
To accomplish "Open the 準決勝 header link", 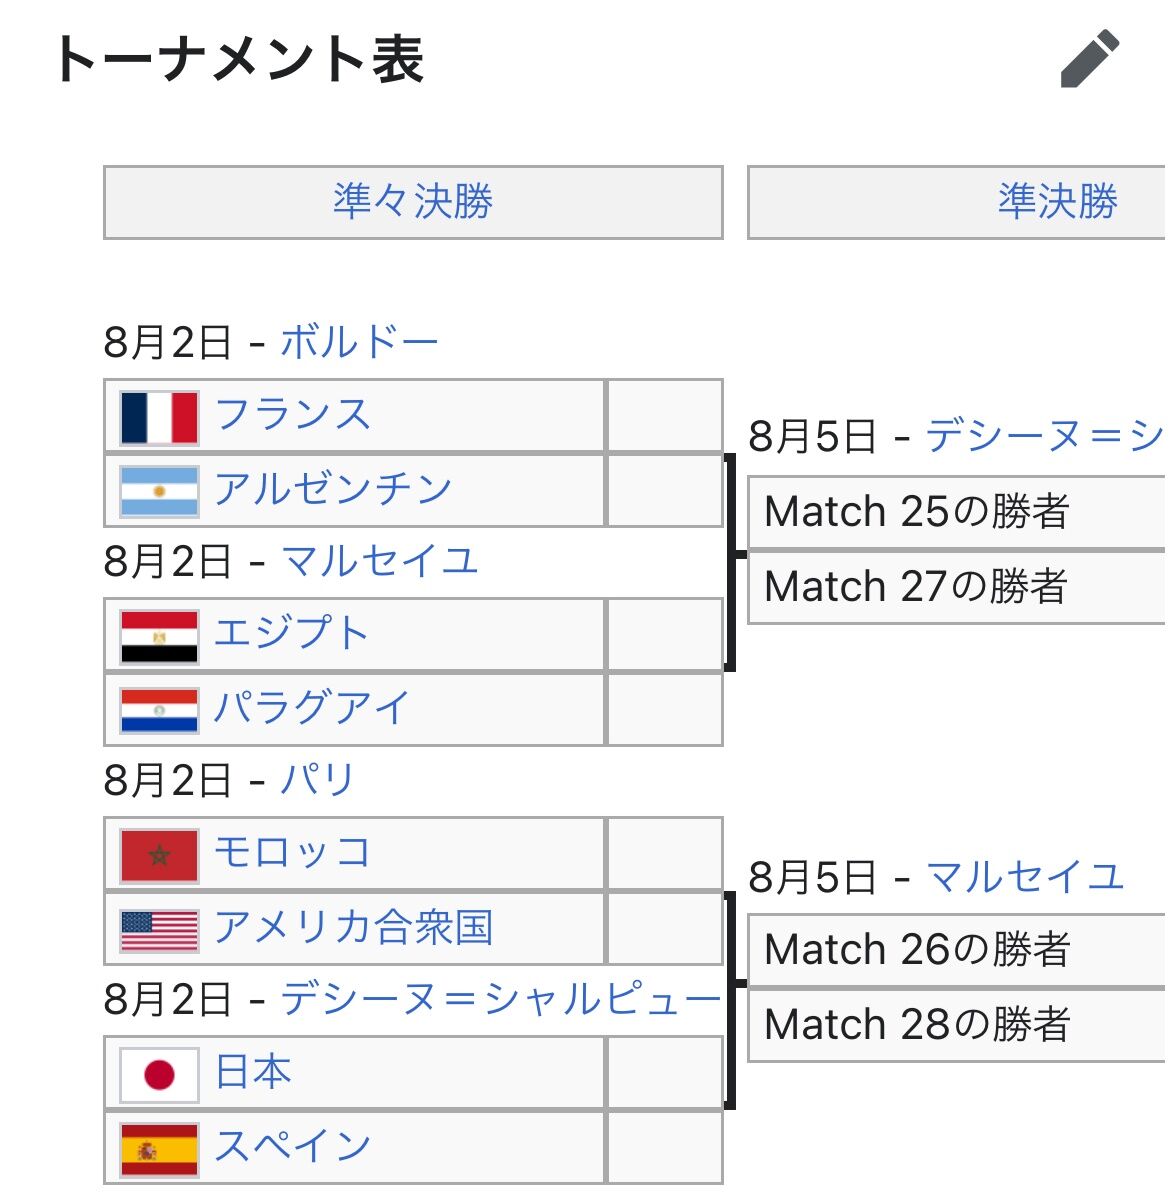I will coord(1057,202).
